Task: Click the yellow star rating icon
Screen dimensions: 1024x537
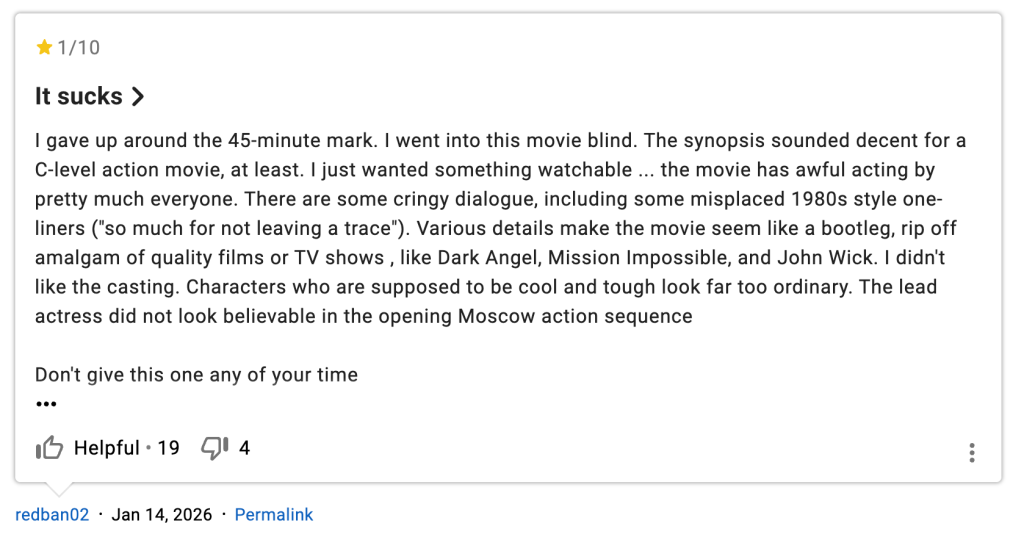Action: tap(44, 48)
